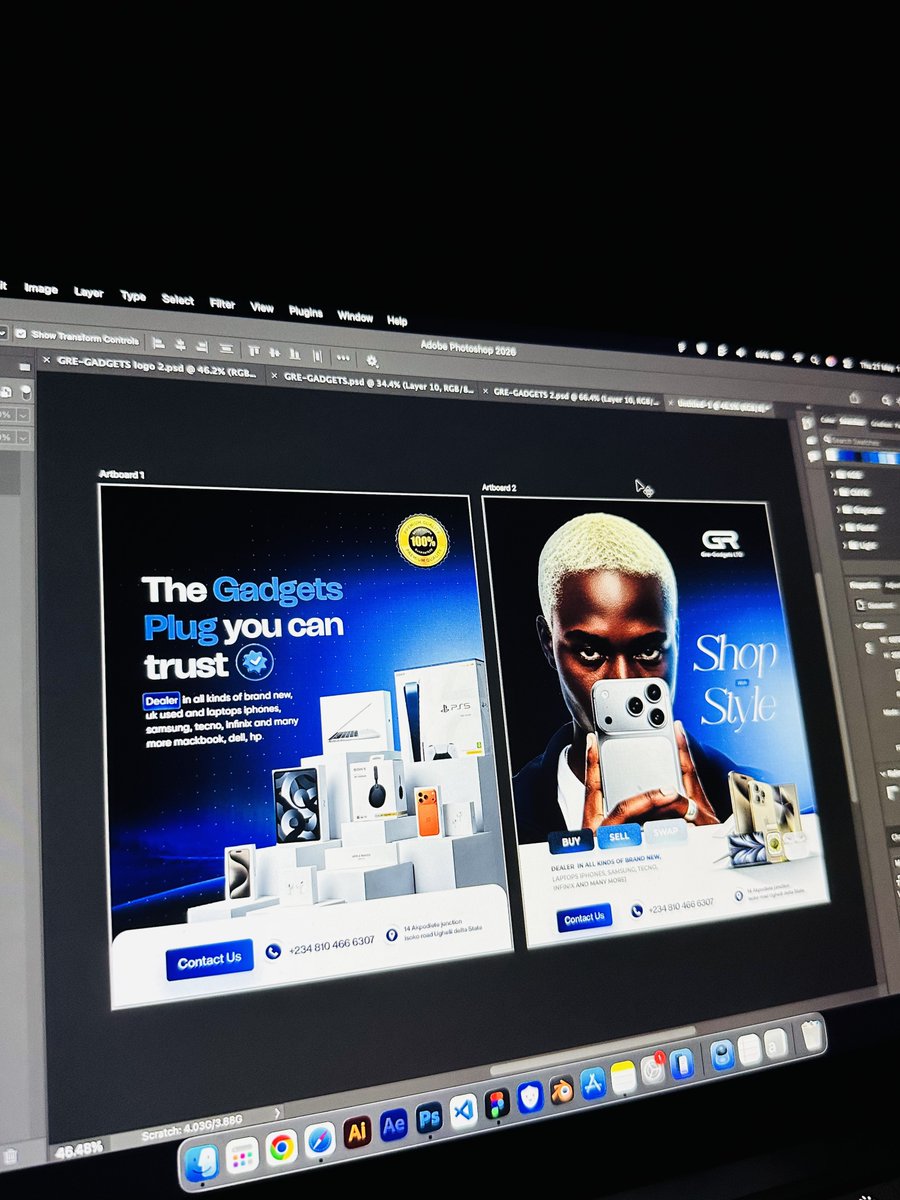
Task: Open the Type menu
Action: pos(133,296)
